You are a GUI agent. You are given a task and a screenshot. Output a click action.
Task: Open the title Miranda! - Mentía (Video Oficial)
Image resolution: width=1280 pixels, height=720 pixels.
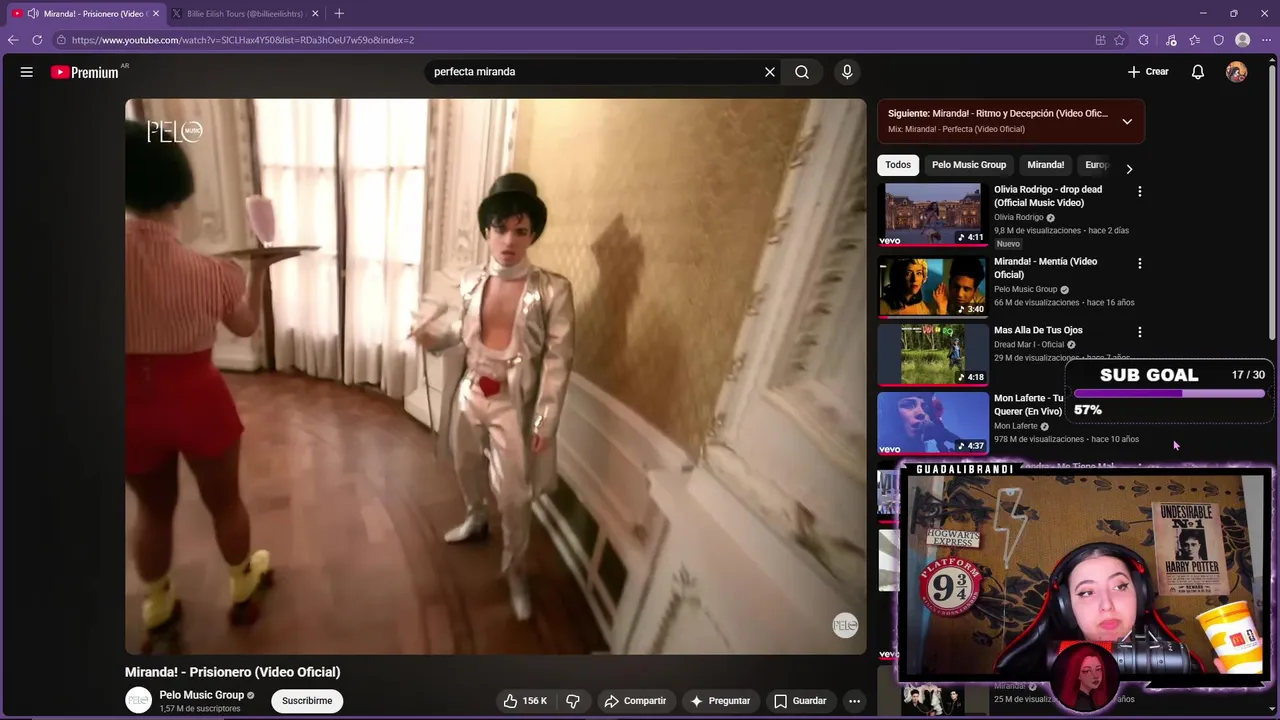(x=1045, y=268)
